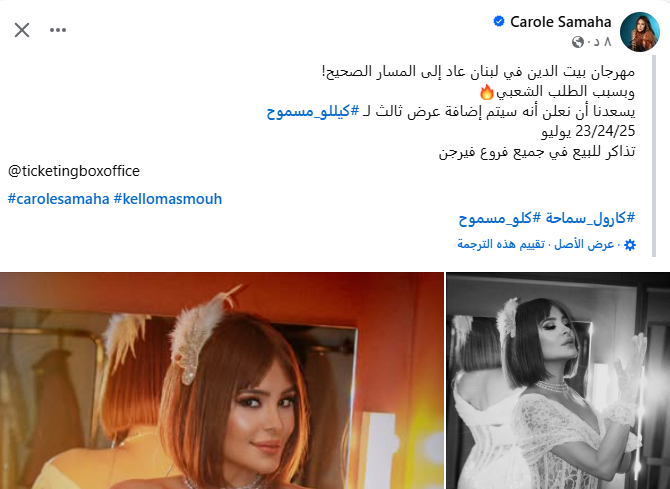Open the #كيللو_مسموح hashtag
Viewport: 670px width, 489px height.
(313, 112)
